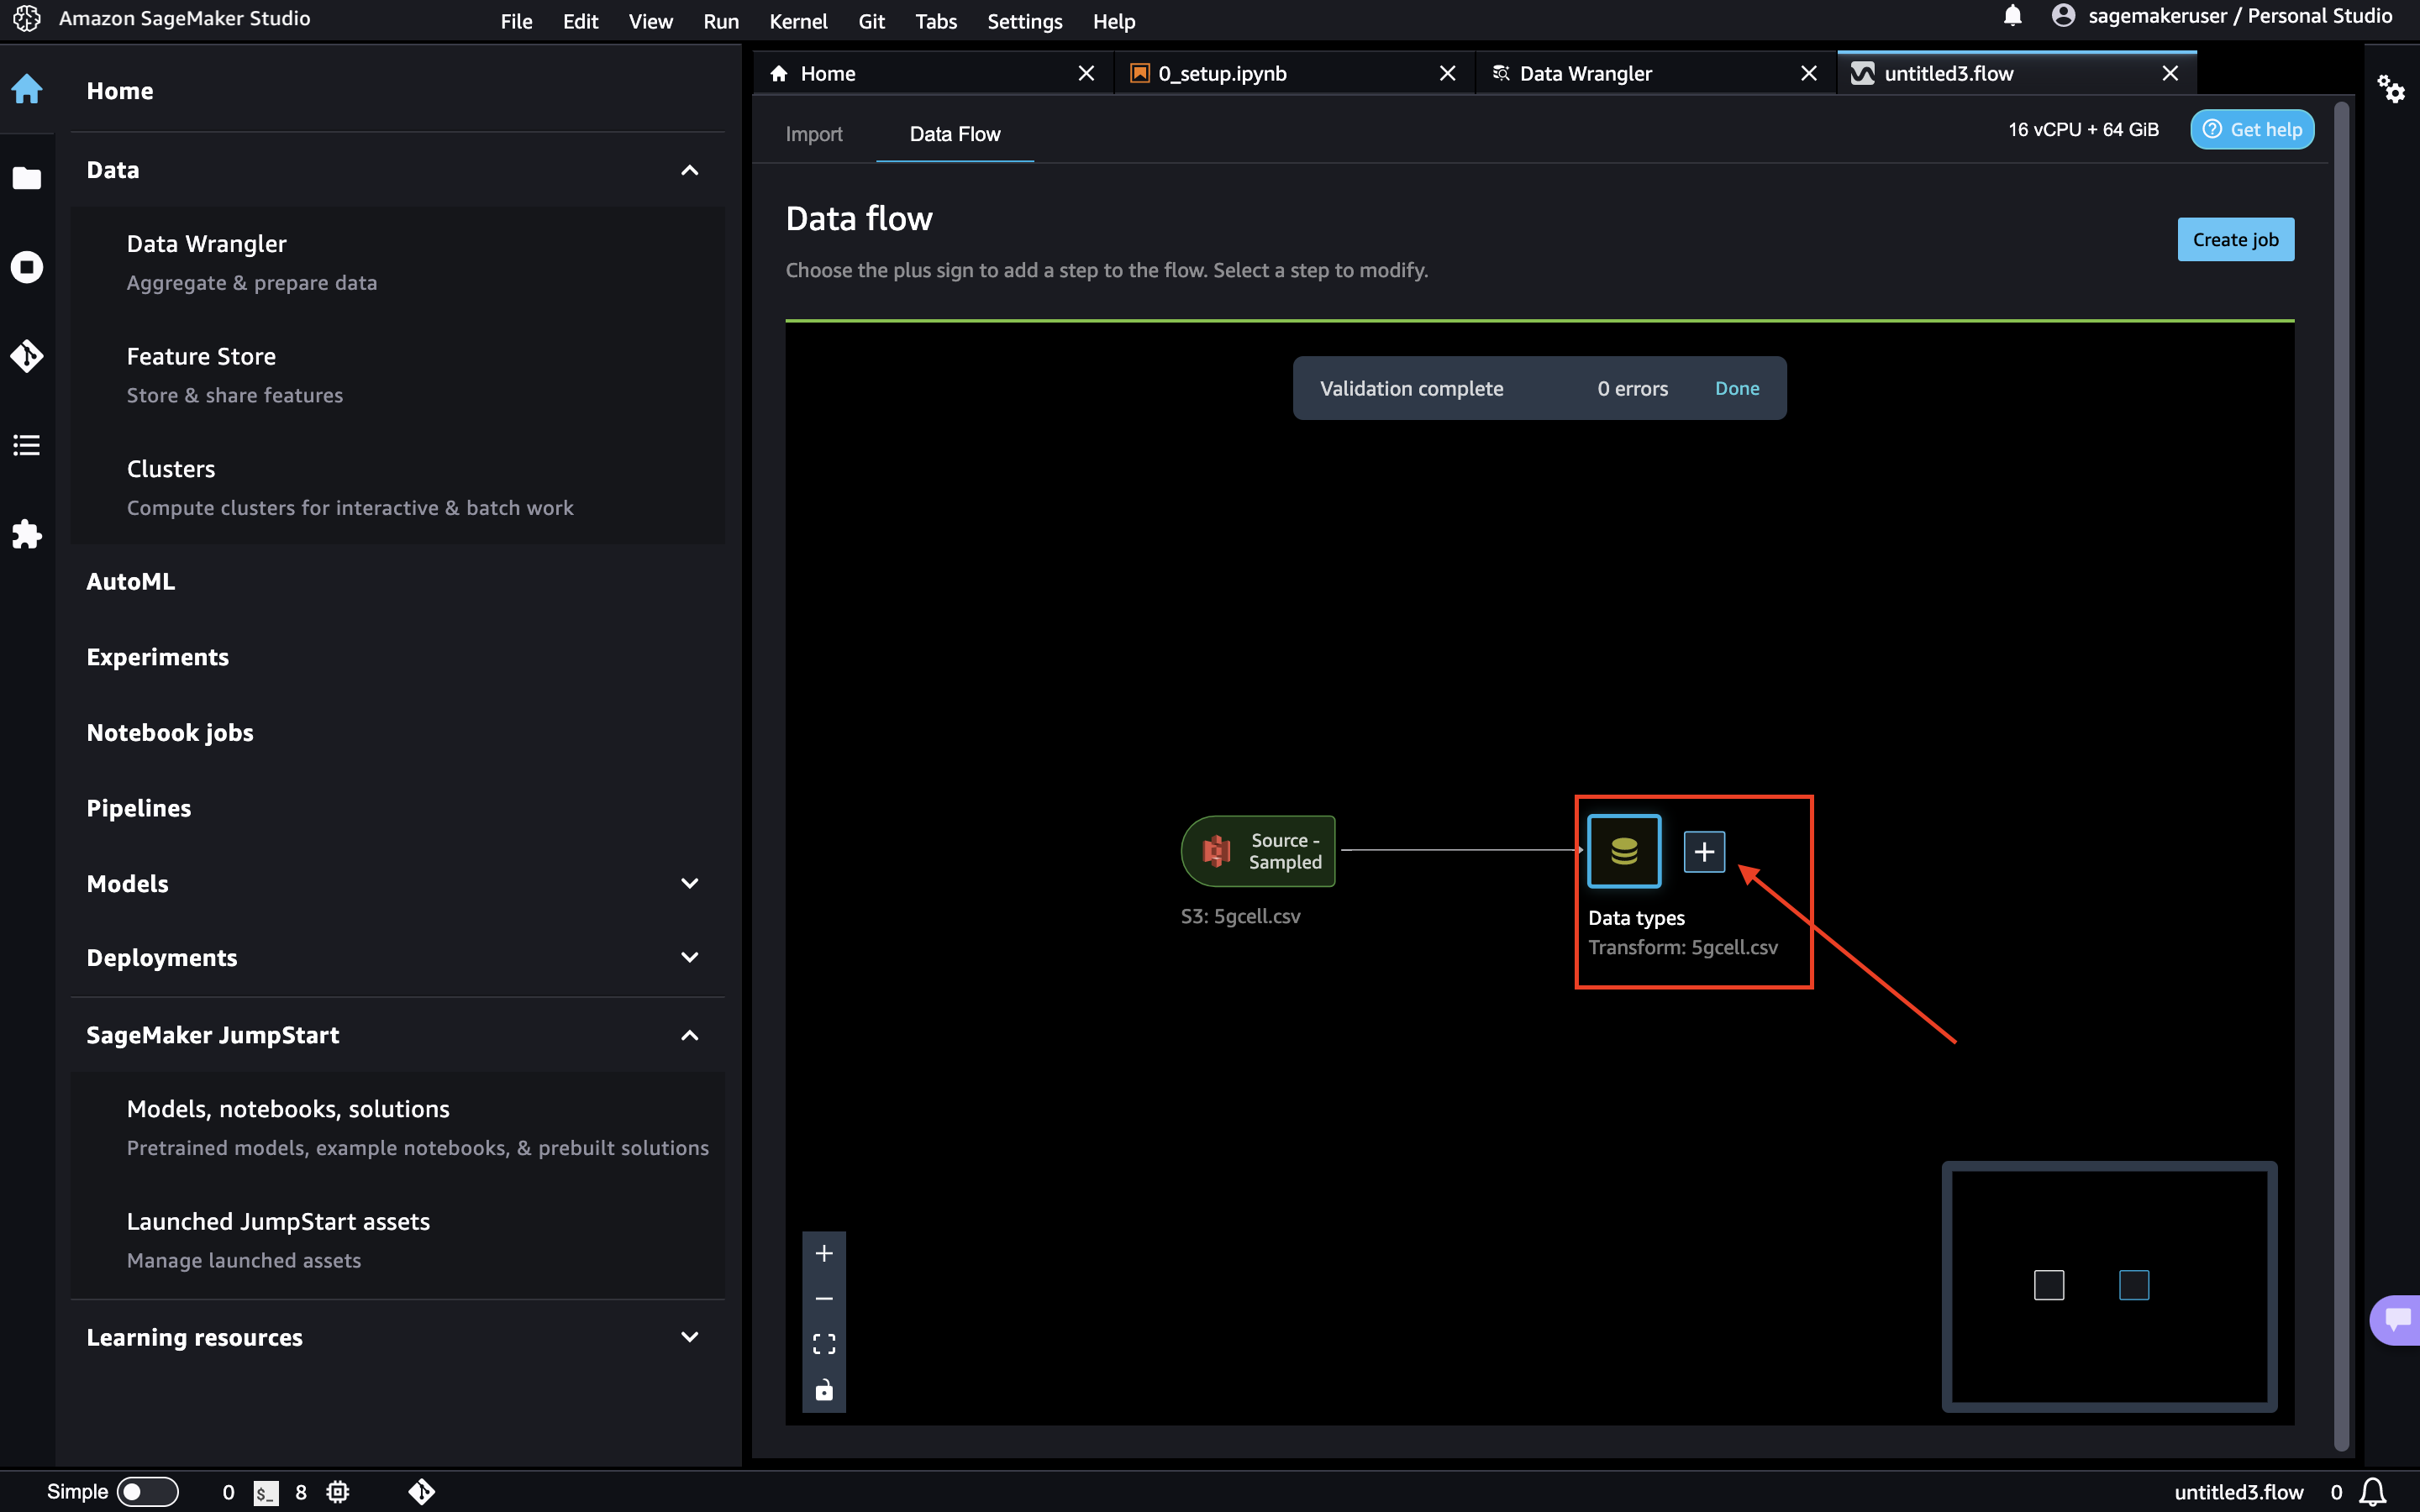2420x1512 pixels.
Task: Close the untitled3.flow tab
Action: [x=2170, y=73]
